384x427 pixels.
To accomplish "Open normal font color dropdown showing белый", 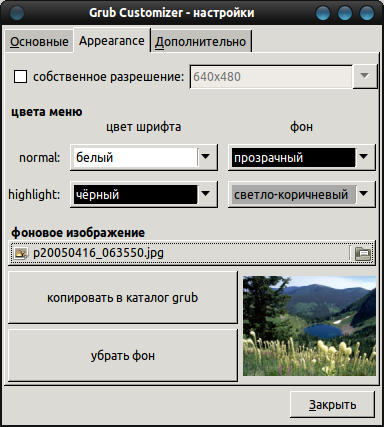I will (144, 157).
